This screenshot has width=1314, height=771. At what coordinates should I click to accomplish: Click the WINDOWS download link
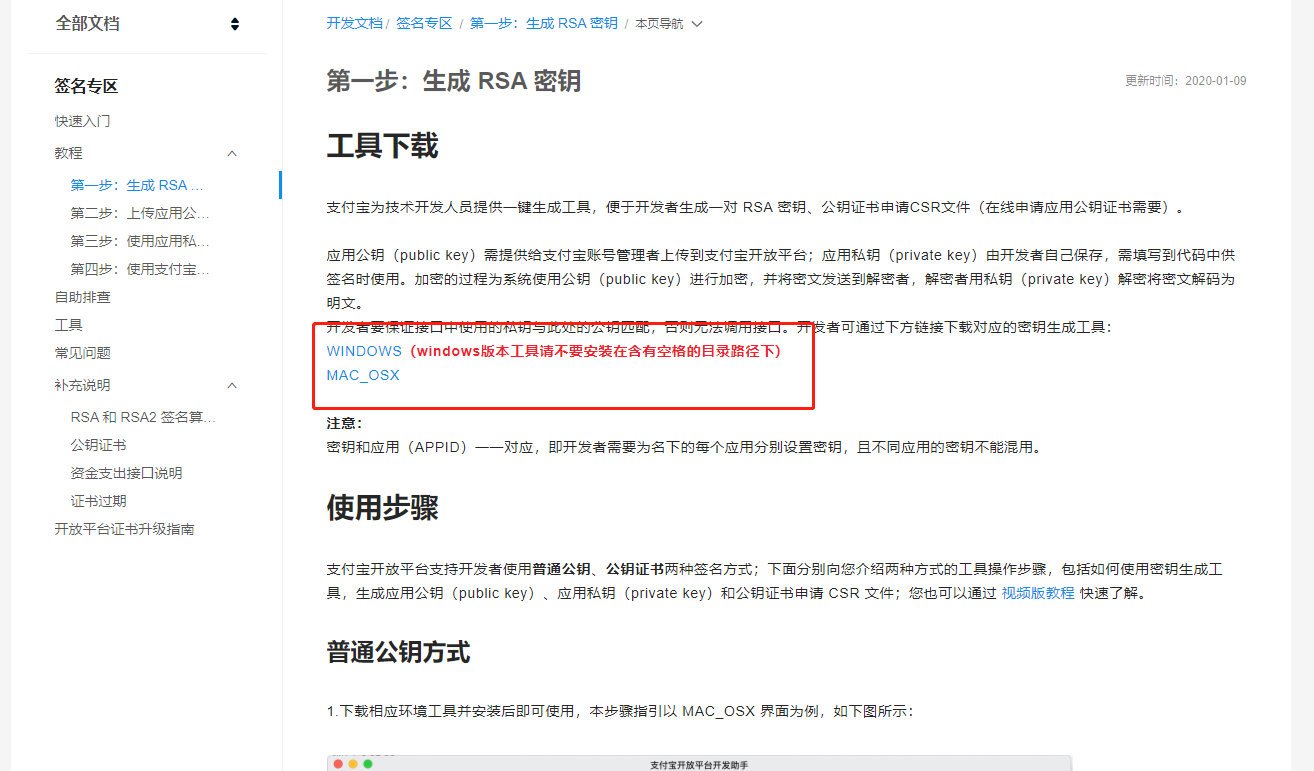tap(364, 351)
